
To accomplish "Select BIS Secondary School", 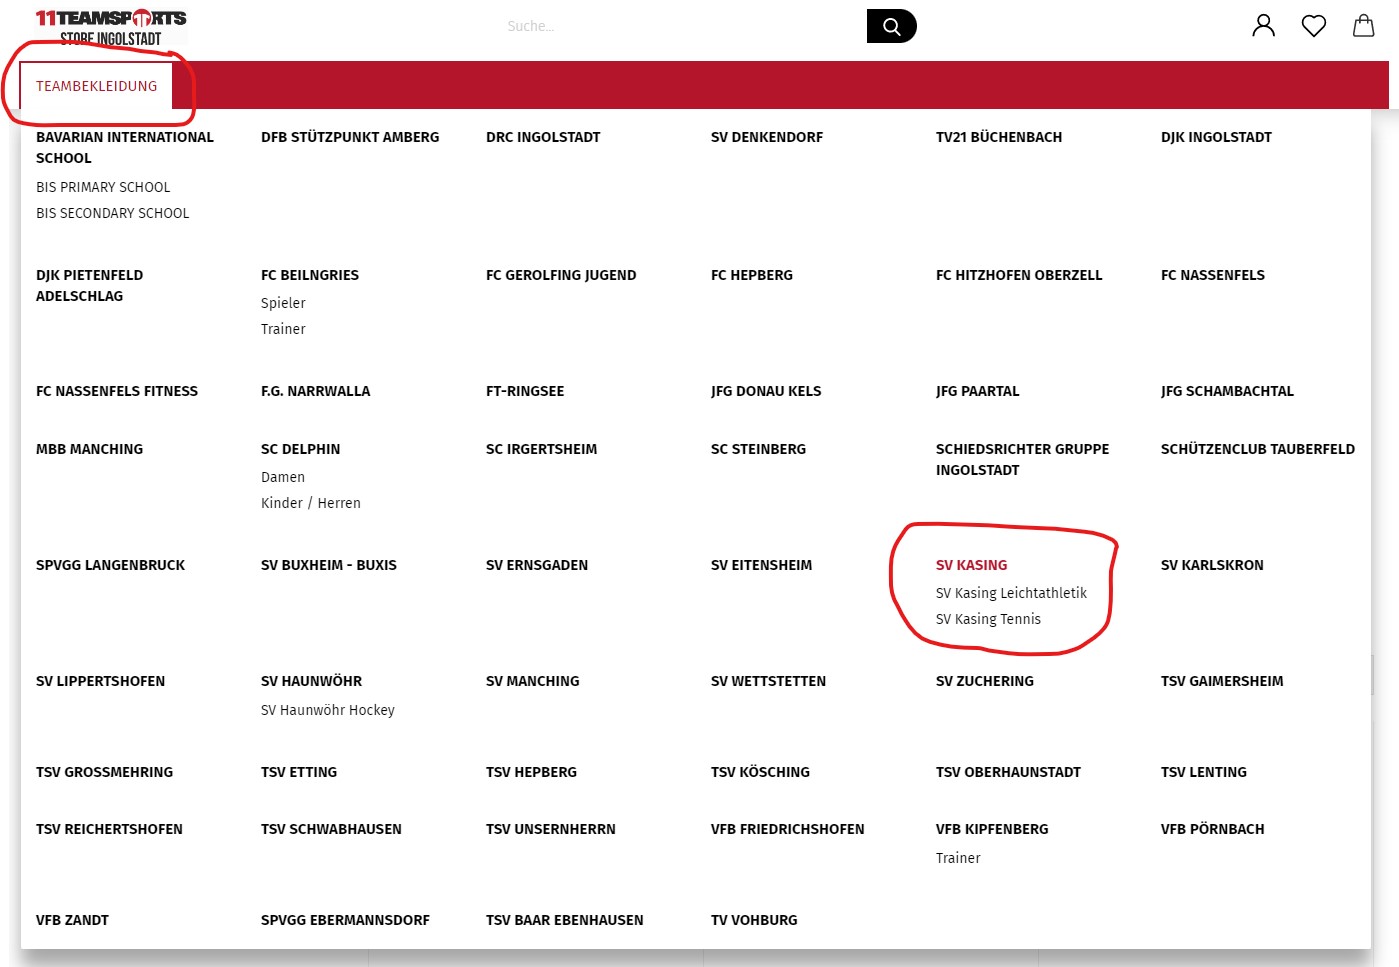I will (112, 213).
